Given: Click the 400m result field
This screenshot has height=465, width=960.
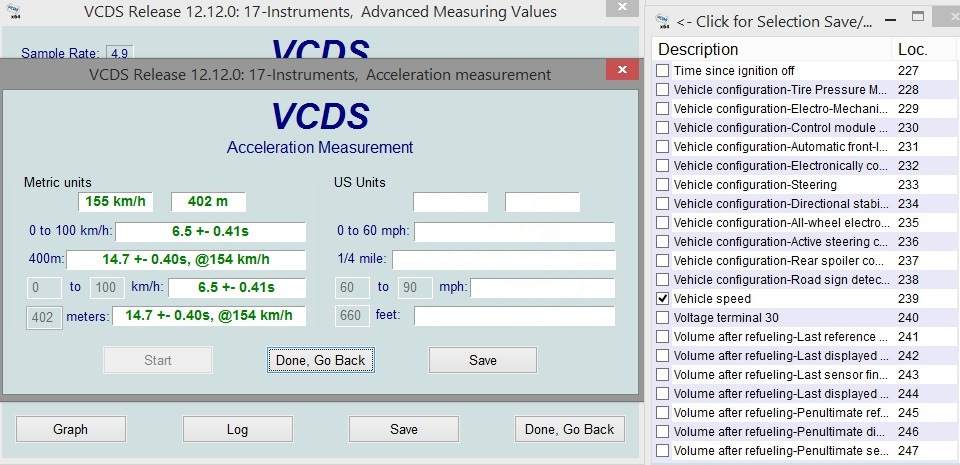Looking at the screenshot, I should pyautogui.click(x=186, y=259).
